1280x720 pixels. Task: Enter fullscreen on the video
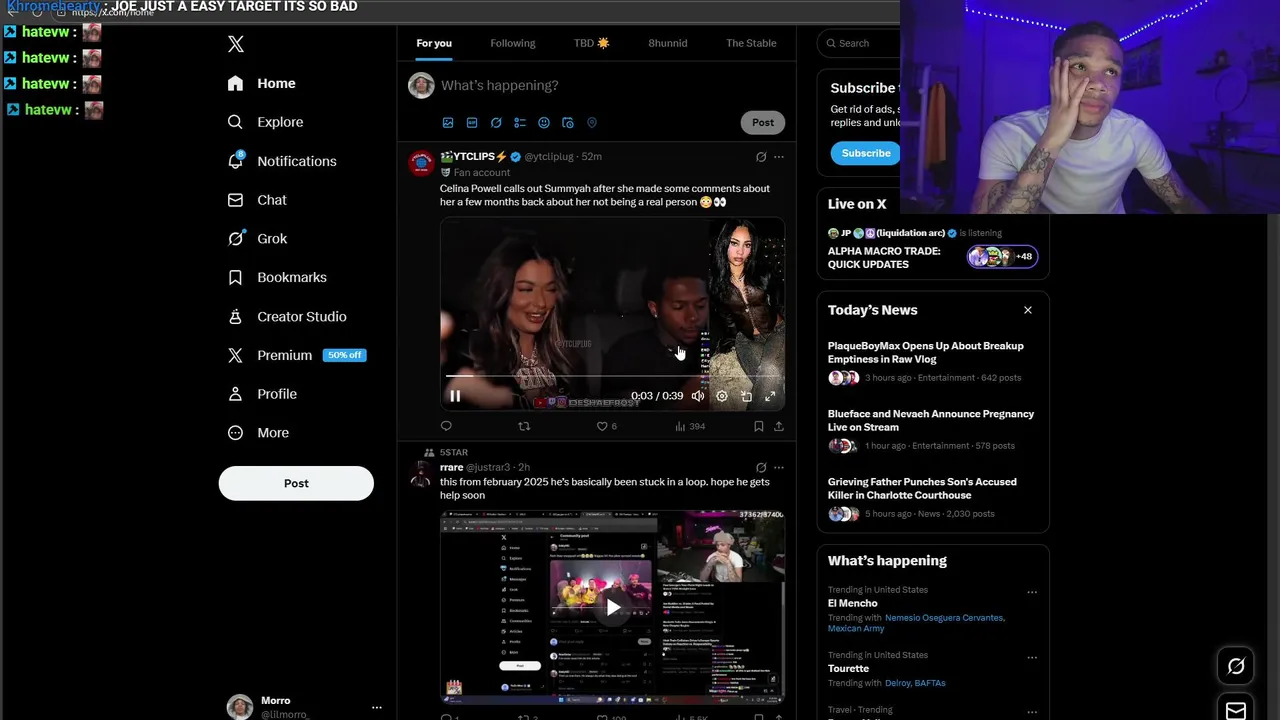click(x=770, y=396)
